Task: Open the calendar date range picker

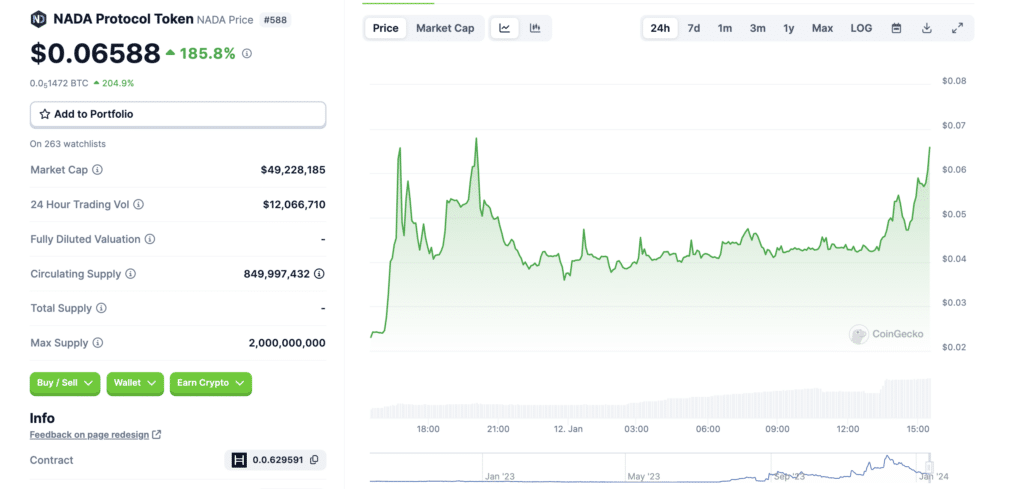Action: 897,28
